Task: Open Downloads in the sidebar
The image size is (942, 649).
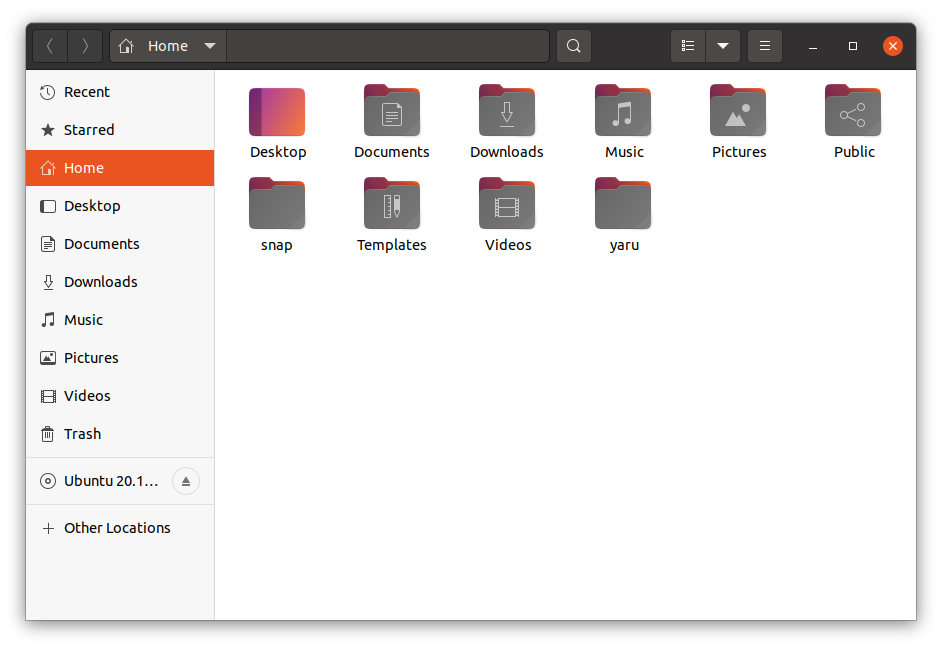Action: point(120,282)
